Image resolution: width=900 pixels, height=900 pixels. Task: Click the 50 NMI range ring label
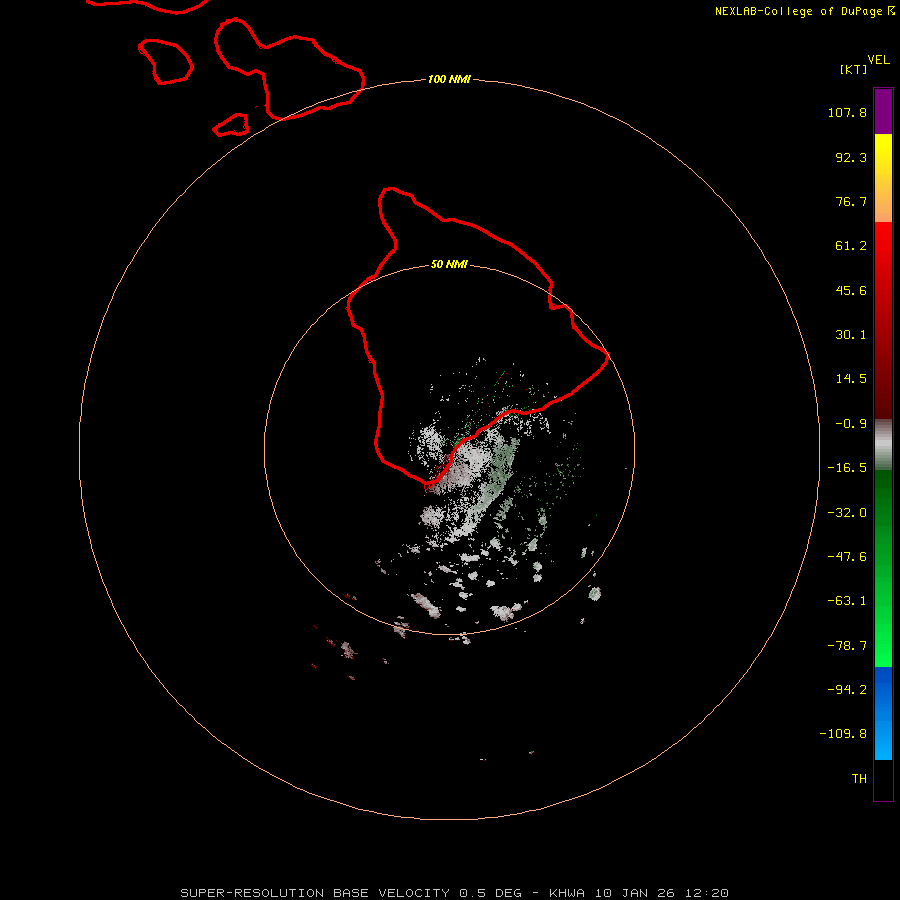(x=449, y=264)
